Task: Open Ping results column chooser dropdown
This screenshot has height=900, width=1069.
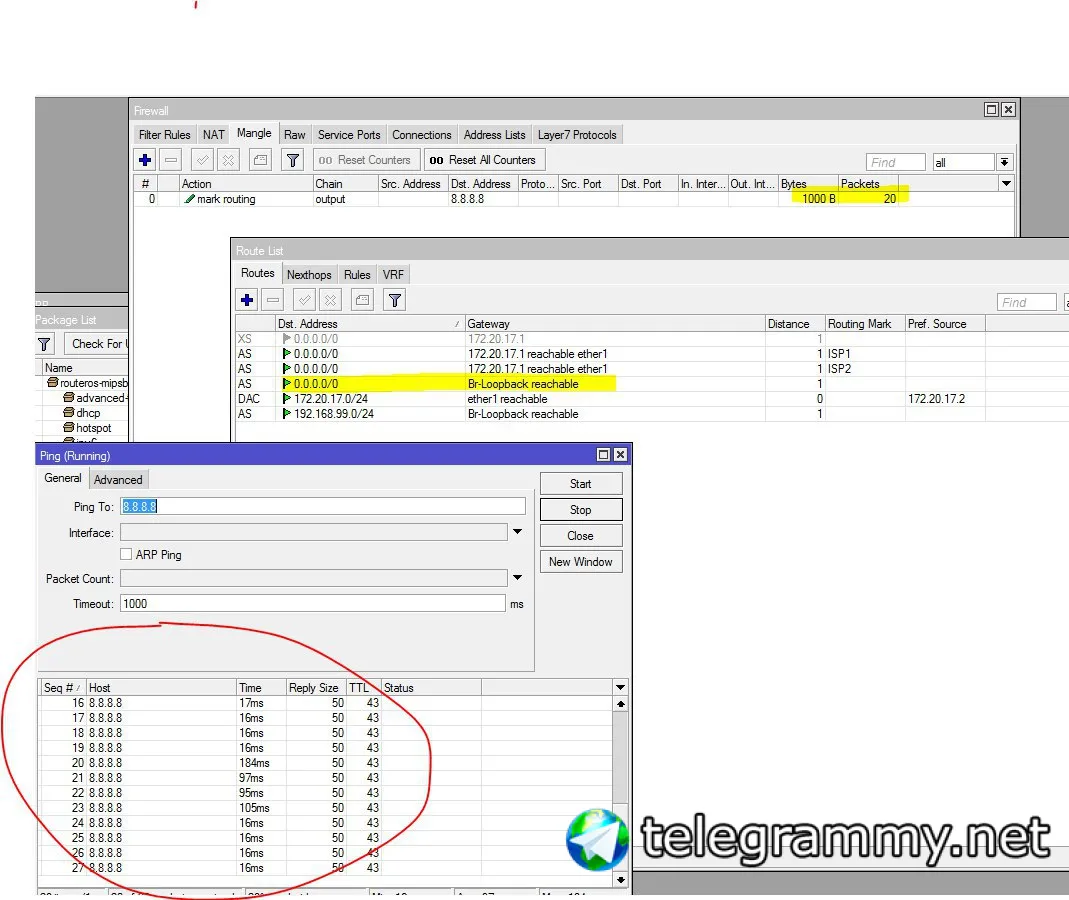Action: click(620, 687)
